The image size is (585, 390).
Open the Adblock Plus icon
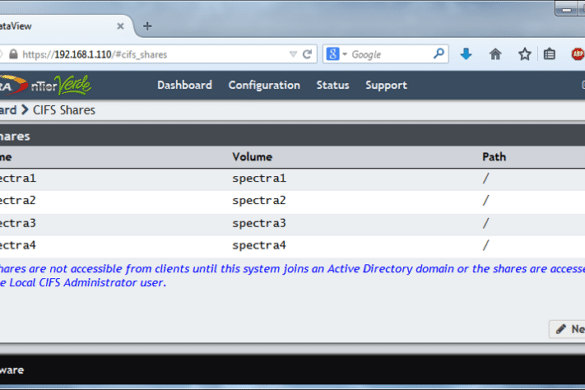[x=578, y=54]
